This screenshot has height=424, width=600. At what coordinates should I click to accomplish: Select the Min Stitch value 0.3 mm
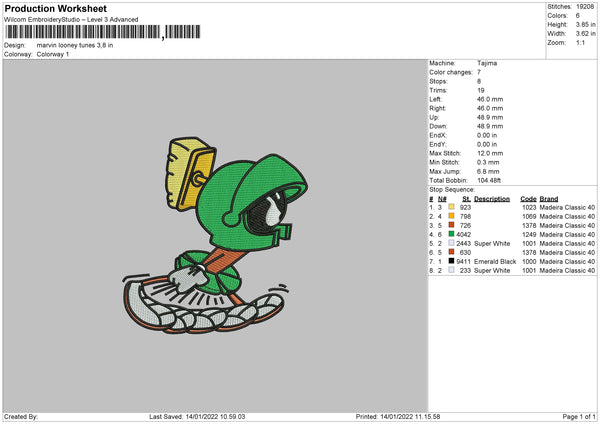coord(488,162)
